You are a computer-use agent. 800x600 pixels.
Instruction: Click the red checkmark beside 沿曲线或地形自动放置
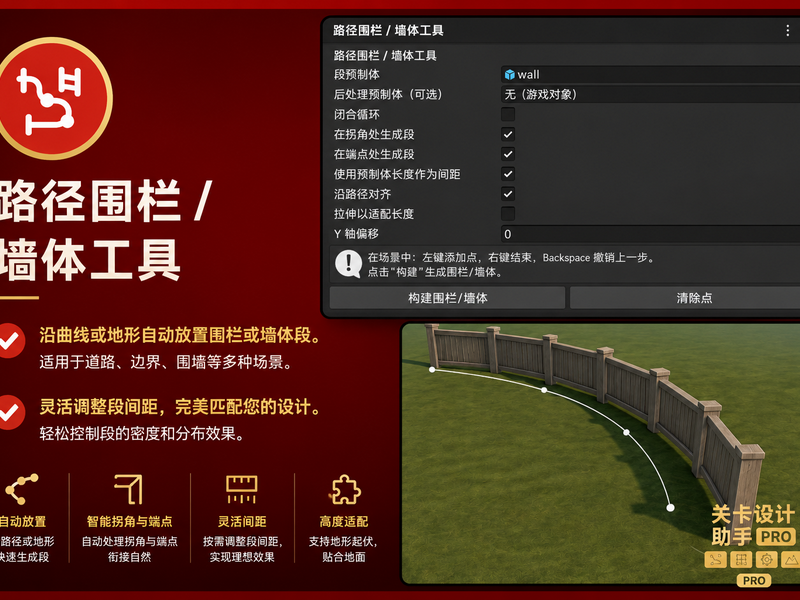10,341
